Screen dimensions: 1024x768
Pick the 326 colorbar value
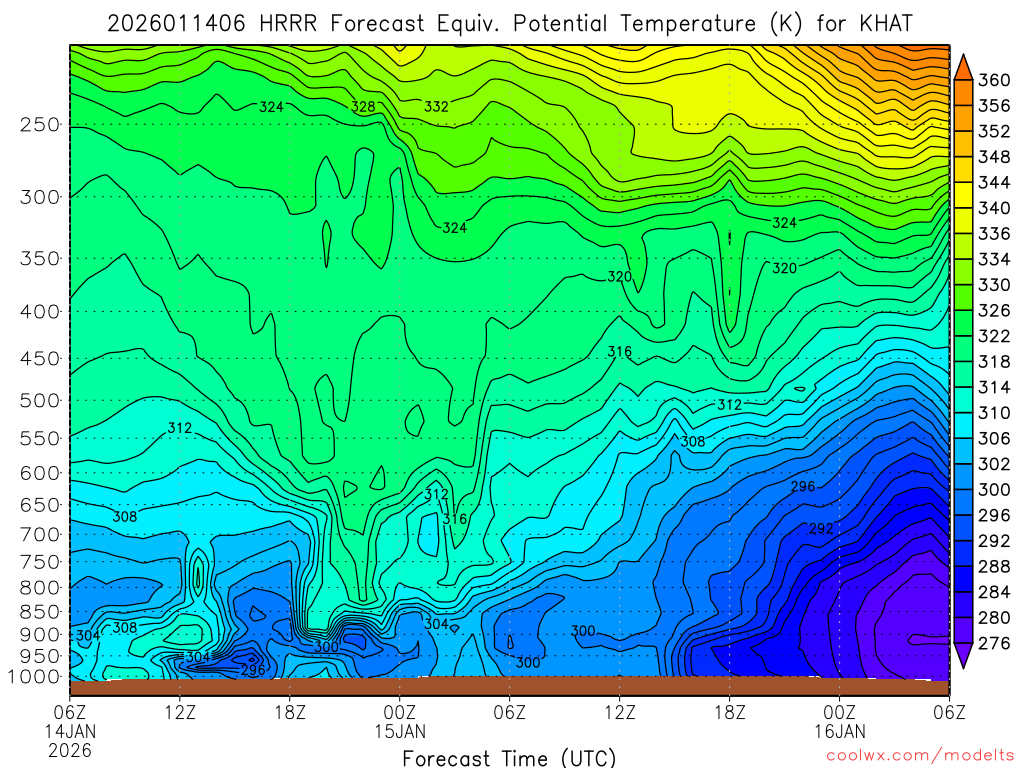click(x=993, y=310)
